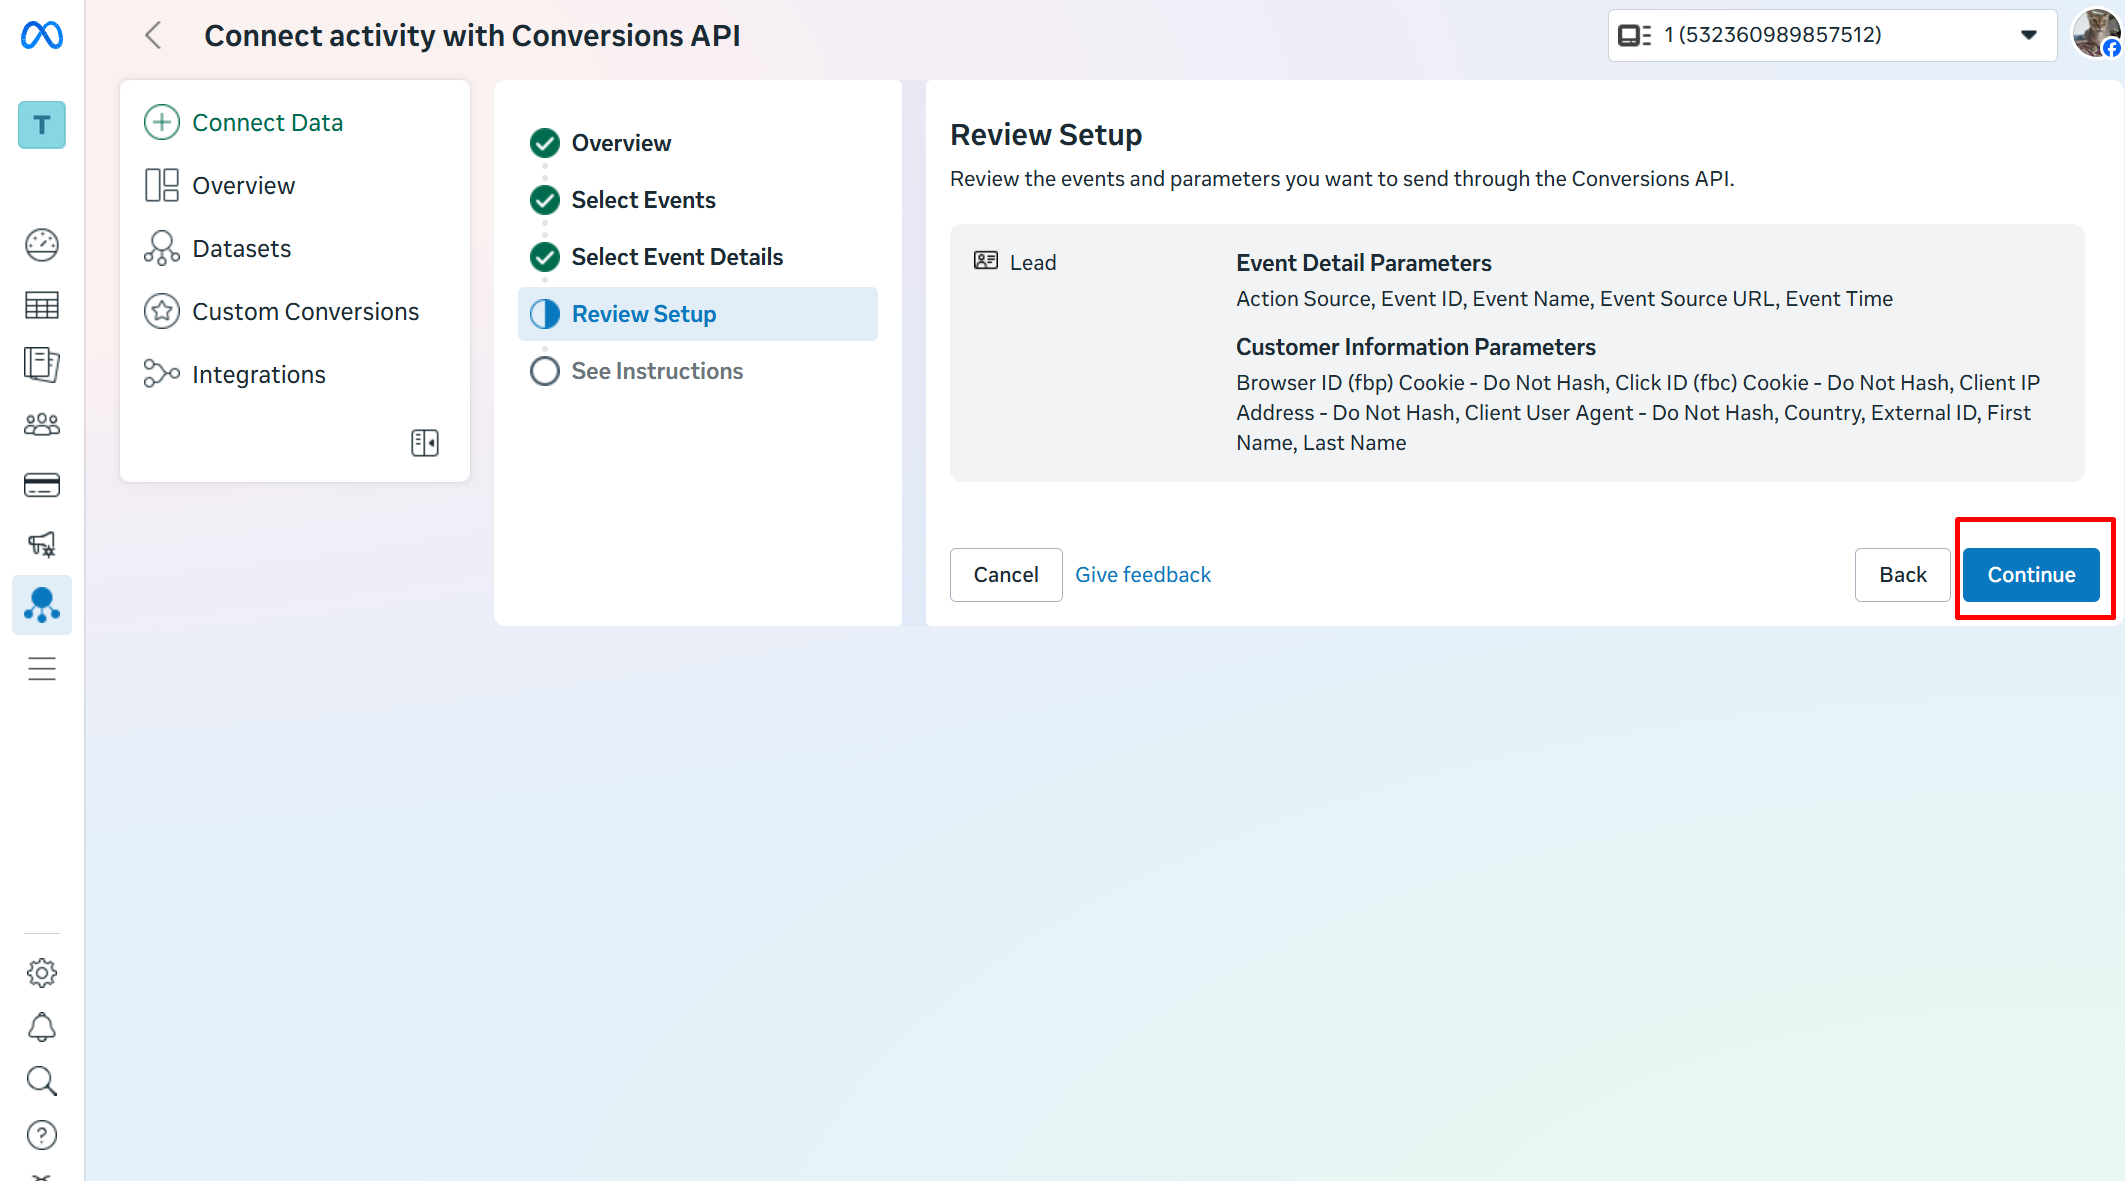Open the megaphone advertising icon
2125x1181 pixels.
(42, 545)
